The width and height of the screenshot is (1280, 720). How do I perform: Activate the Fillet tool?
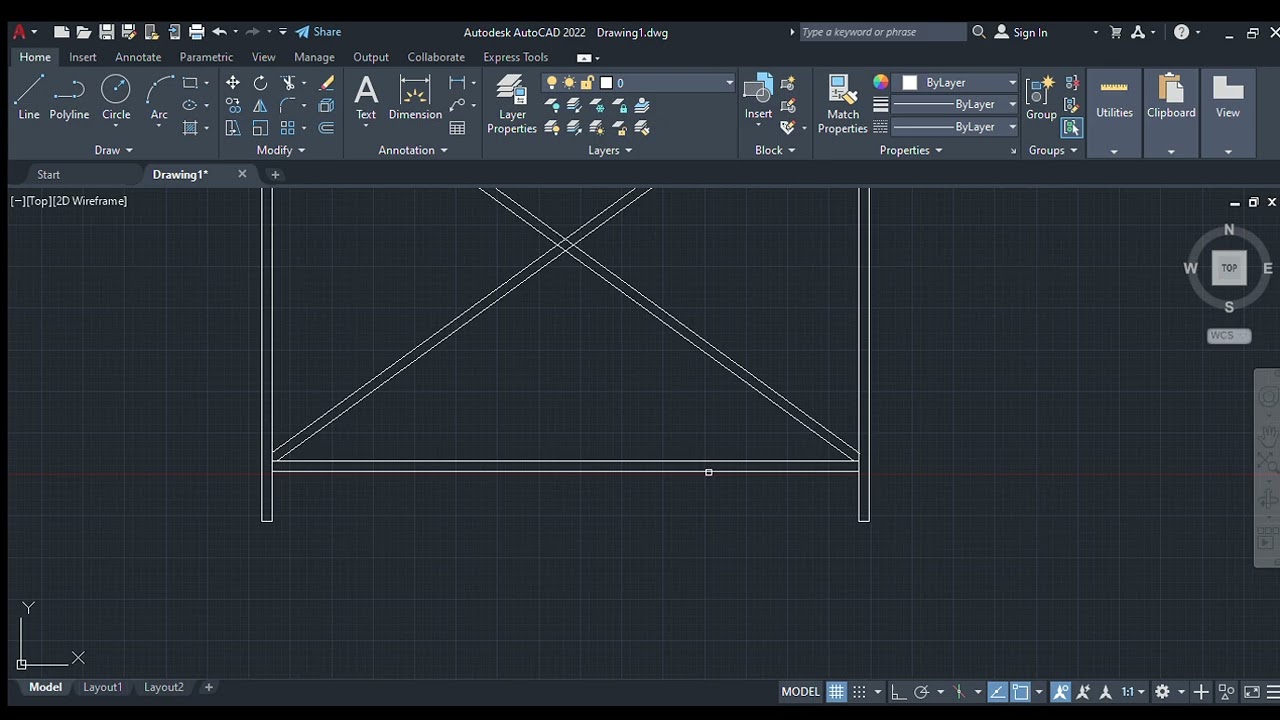(288, 105)
